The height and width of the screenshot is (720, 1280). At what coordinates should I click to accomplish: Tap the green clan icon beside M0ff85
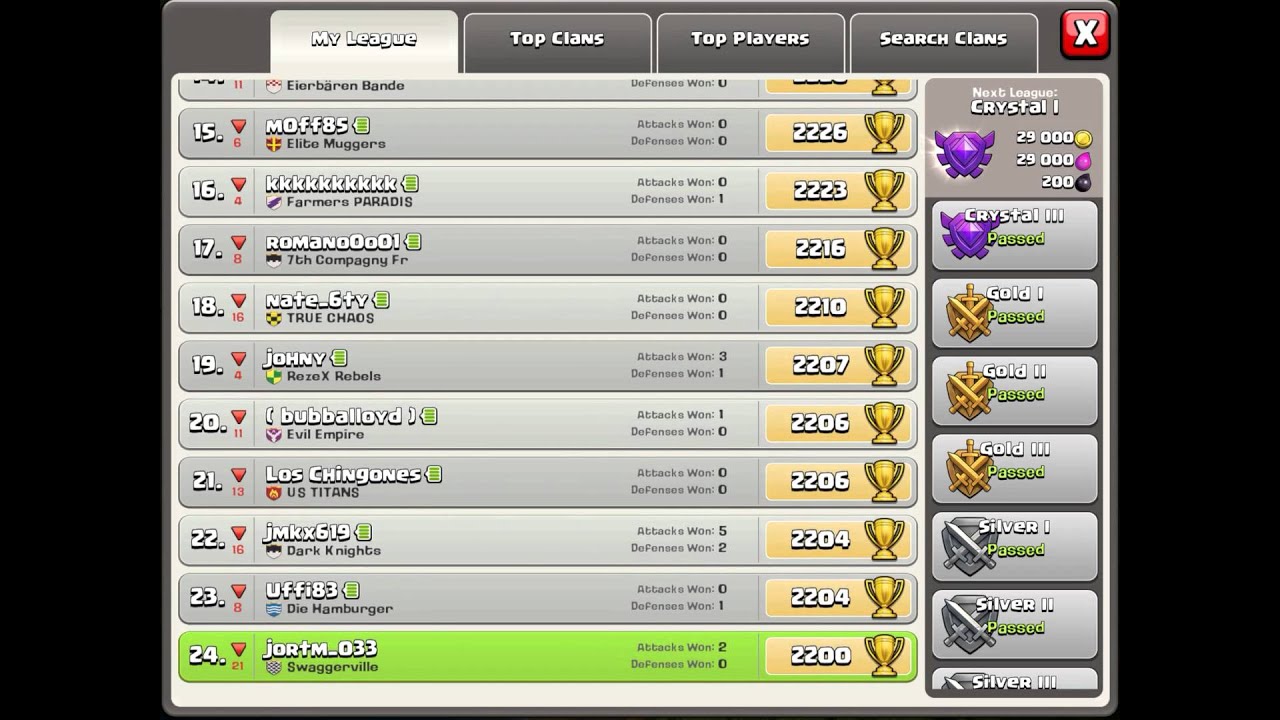[361, 125]
